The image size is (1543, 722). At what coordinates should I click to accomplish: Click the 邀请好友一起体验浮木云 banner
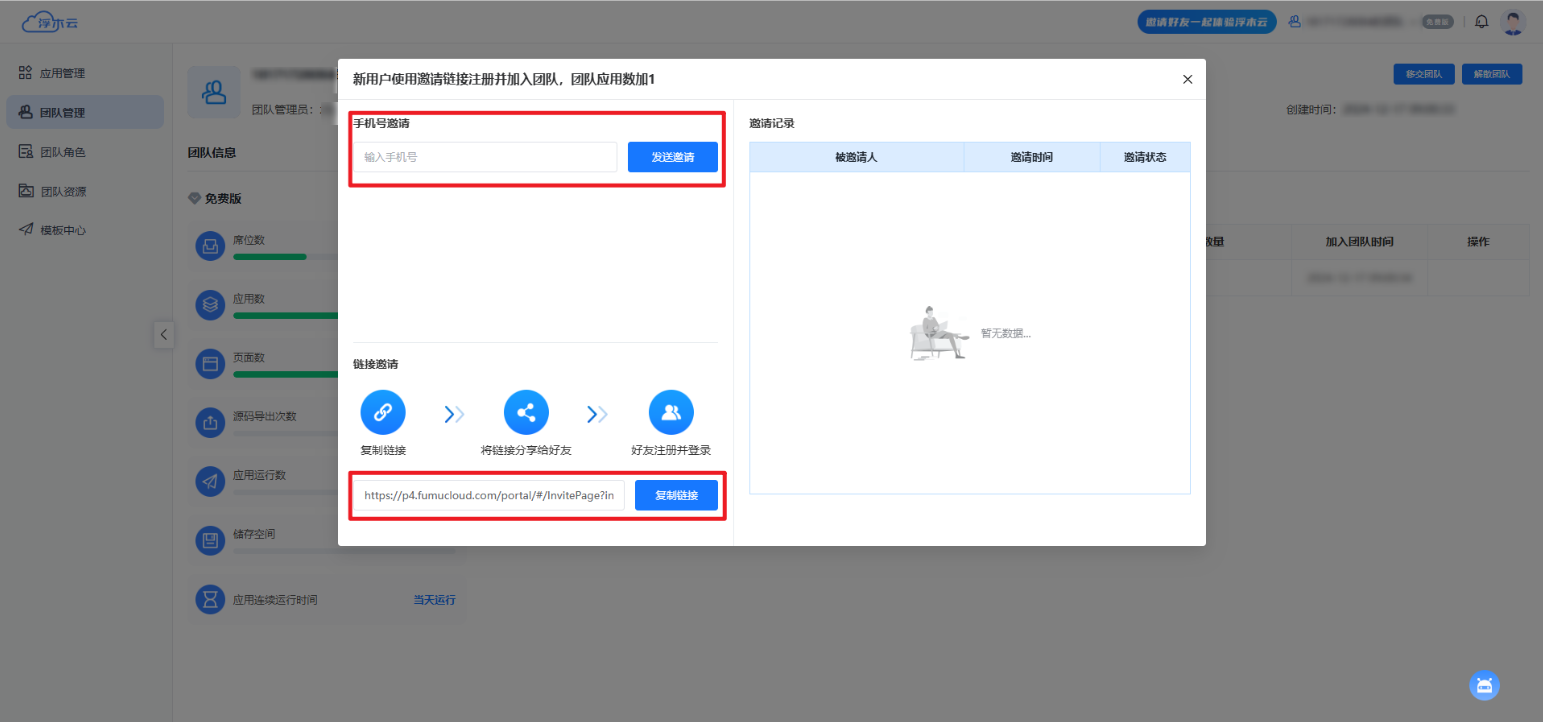1206,22
